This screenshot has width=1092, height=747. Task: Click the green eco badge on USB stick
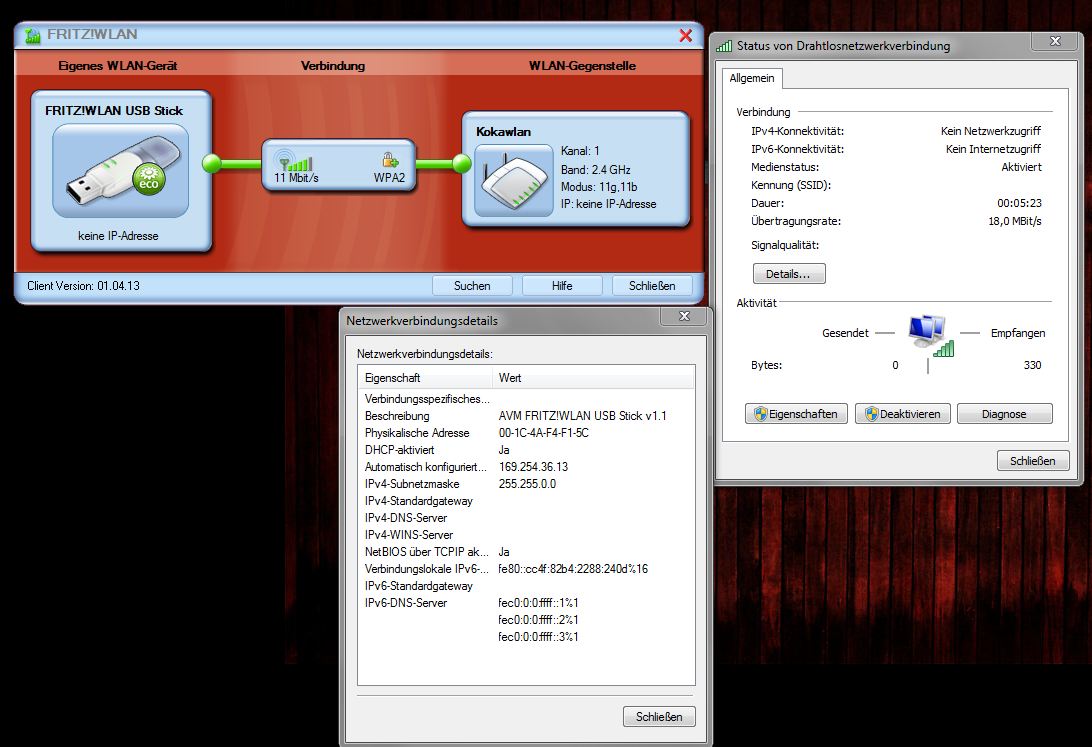click(148, 180)
